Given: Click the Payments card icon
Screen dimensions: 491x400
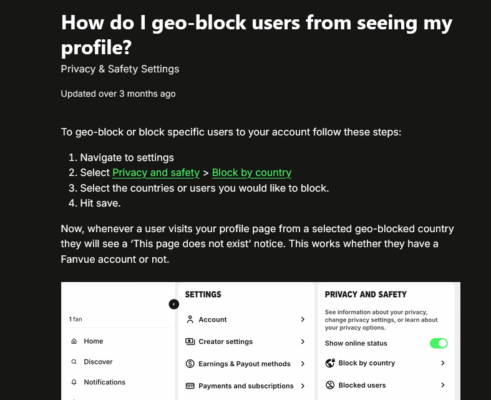Looking at the screenshot, I should 190,386.
